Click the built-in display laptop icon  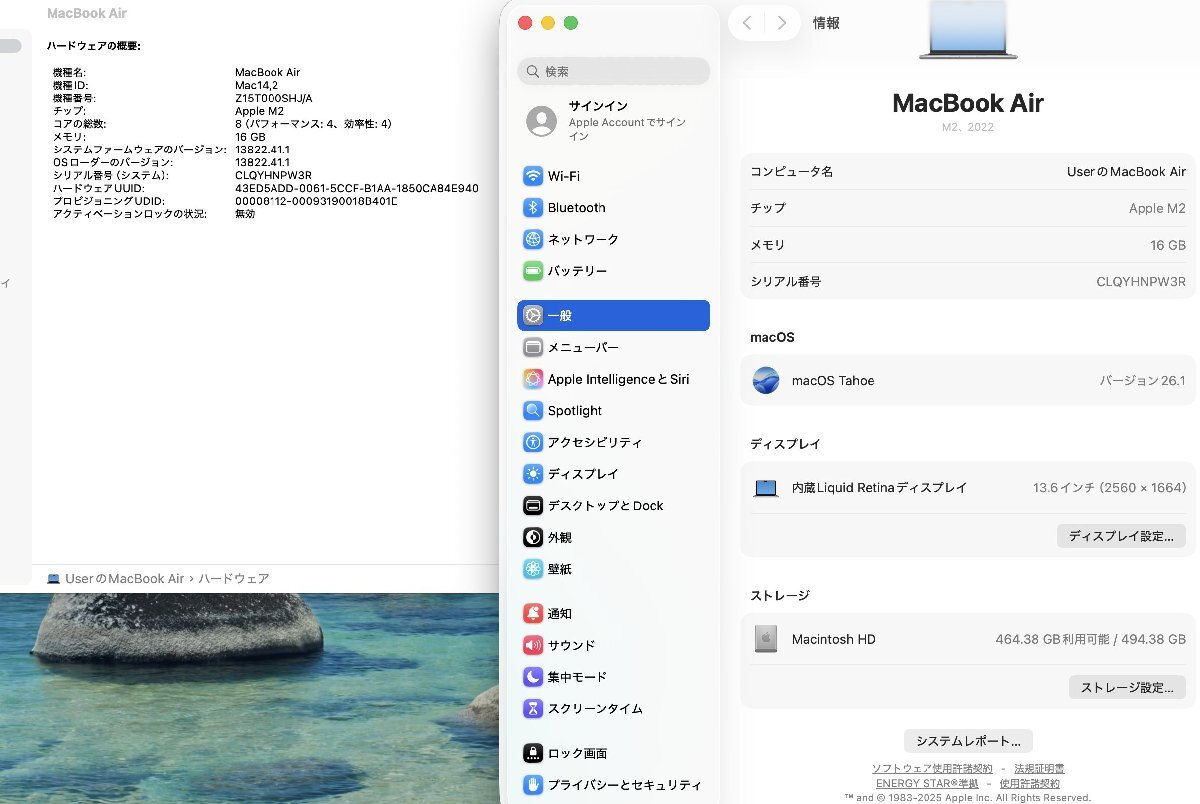coord(766,488)
